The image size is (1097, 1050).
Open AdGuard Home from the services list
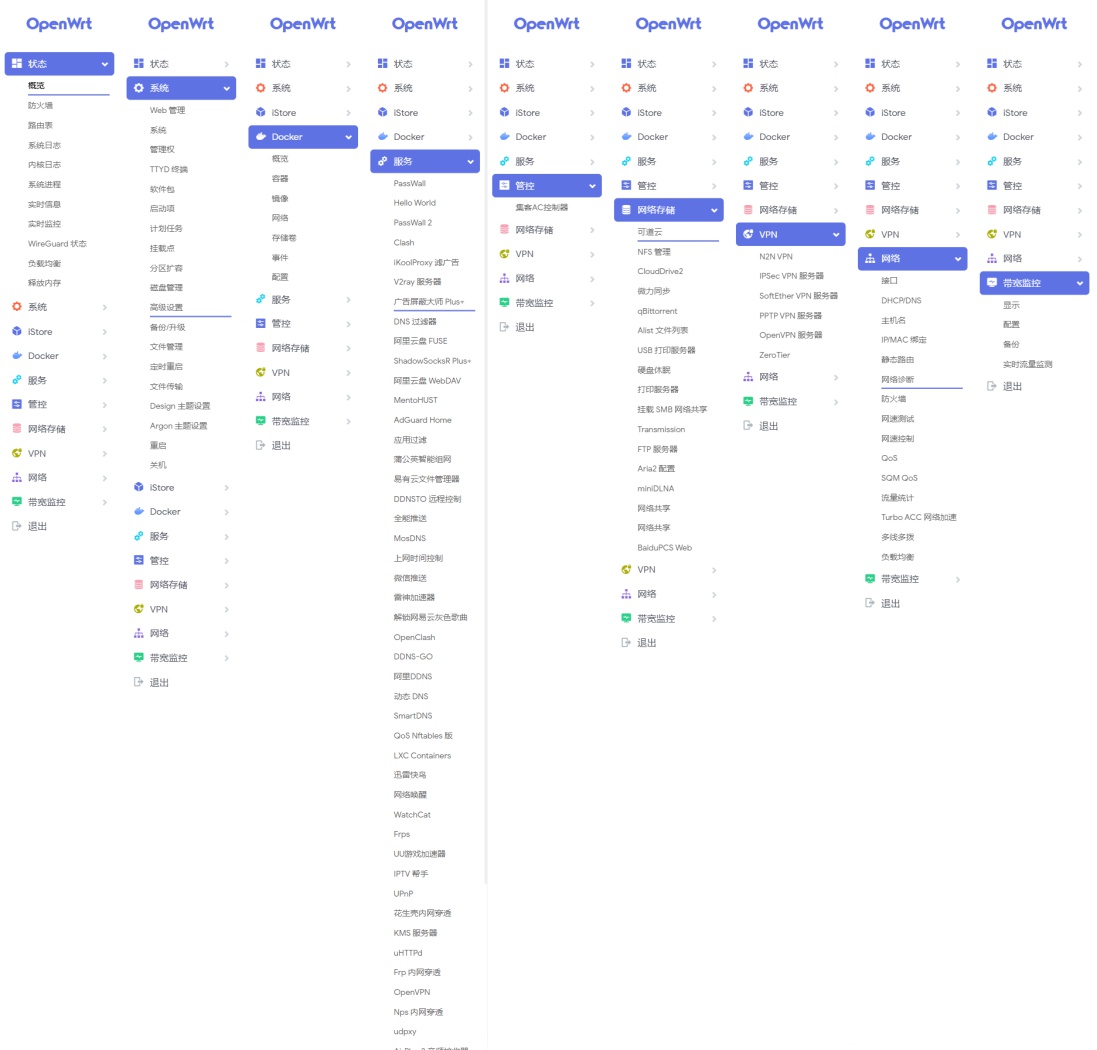(422, 420)
